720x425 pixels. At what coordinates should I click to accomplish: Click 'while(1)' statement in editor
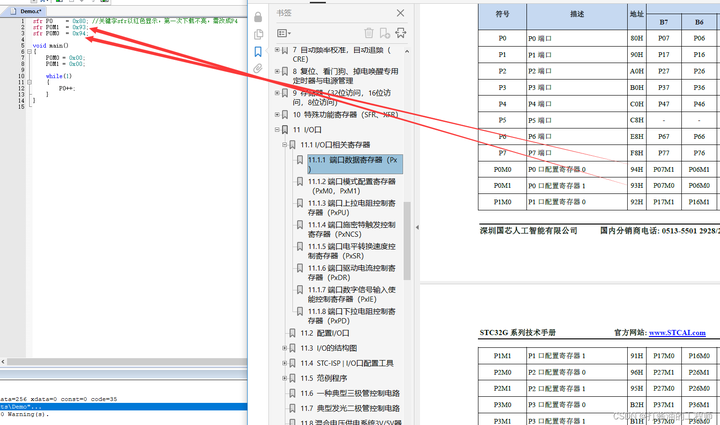[59, 76]
